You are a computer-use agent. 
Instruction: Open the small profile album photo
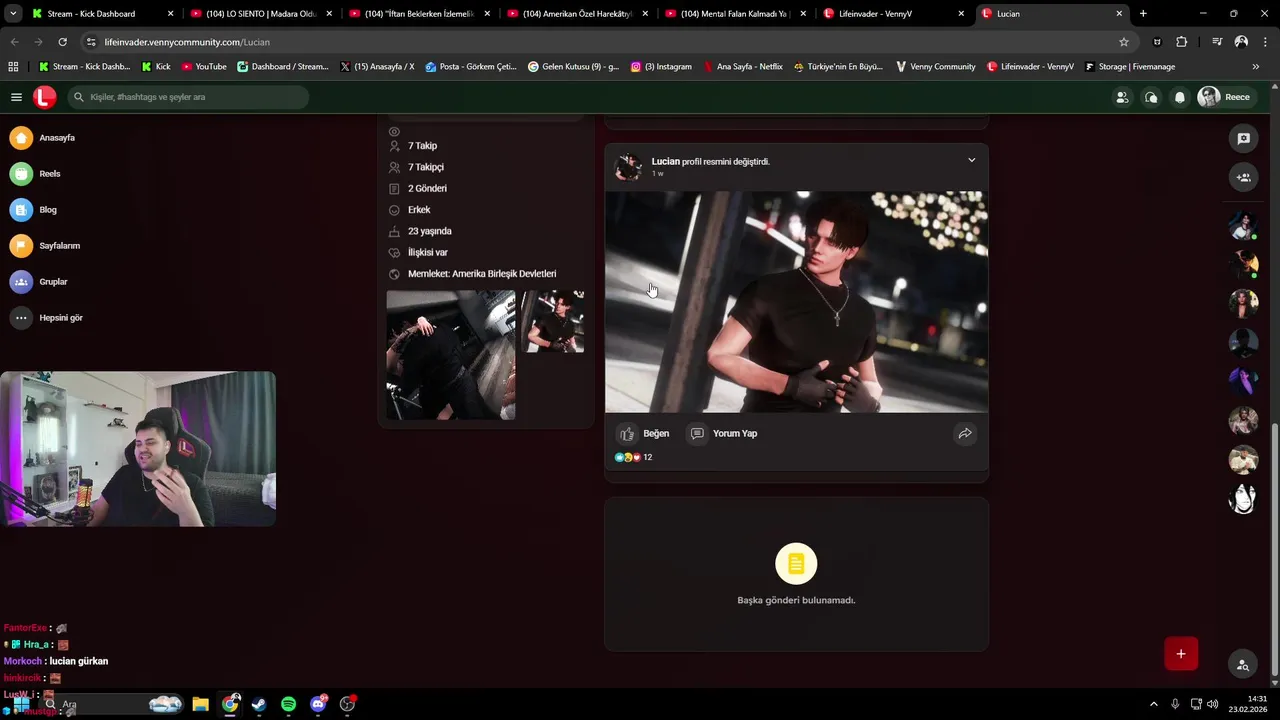point(553,322)
